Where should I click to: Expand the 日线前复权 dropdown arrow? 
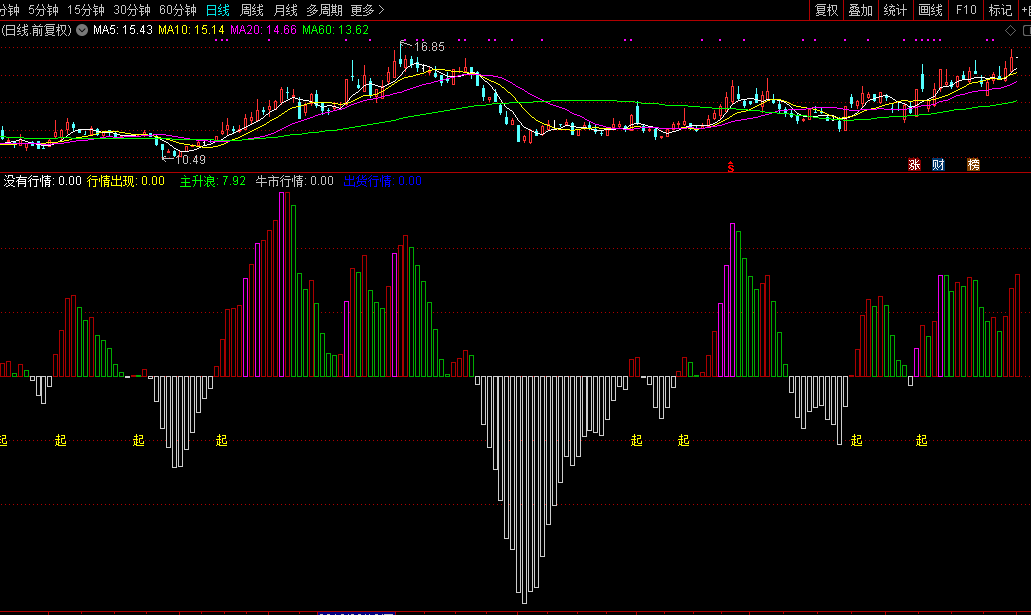pyautogui.click(x=80, y=30)
